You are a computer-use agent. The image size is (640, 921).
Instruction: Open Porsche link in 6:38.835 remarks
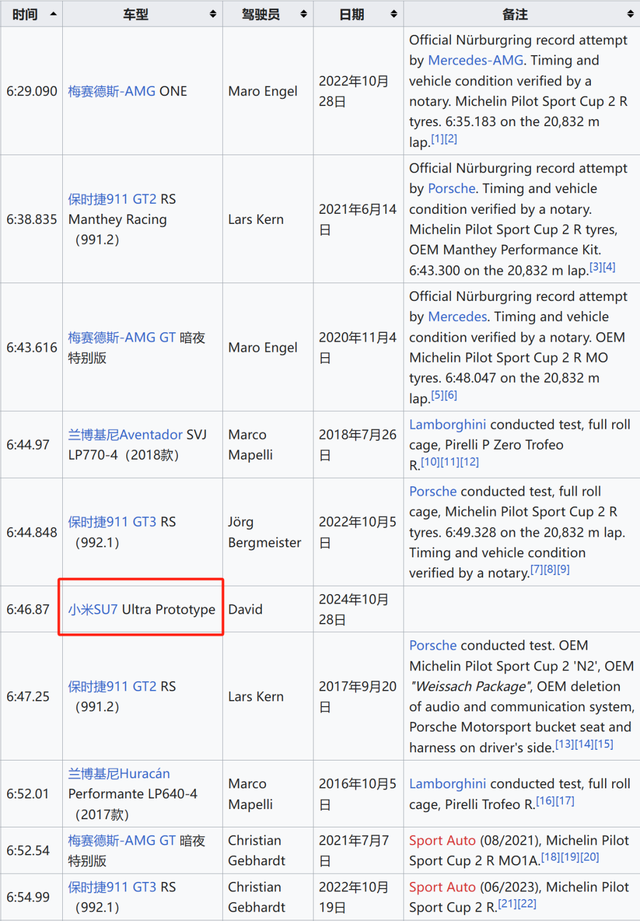pyautogui.click(x=452, y=189)
